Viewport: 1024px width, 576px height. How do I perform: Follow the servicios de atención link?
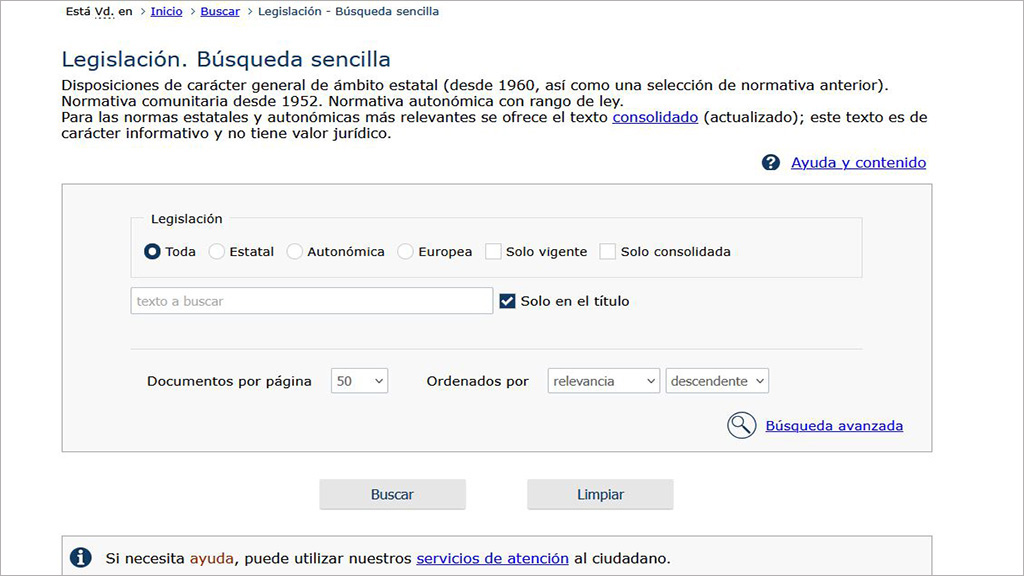tap(492, 558)
